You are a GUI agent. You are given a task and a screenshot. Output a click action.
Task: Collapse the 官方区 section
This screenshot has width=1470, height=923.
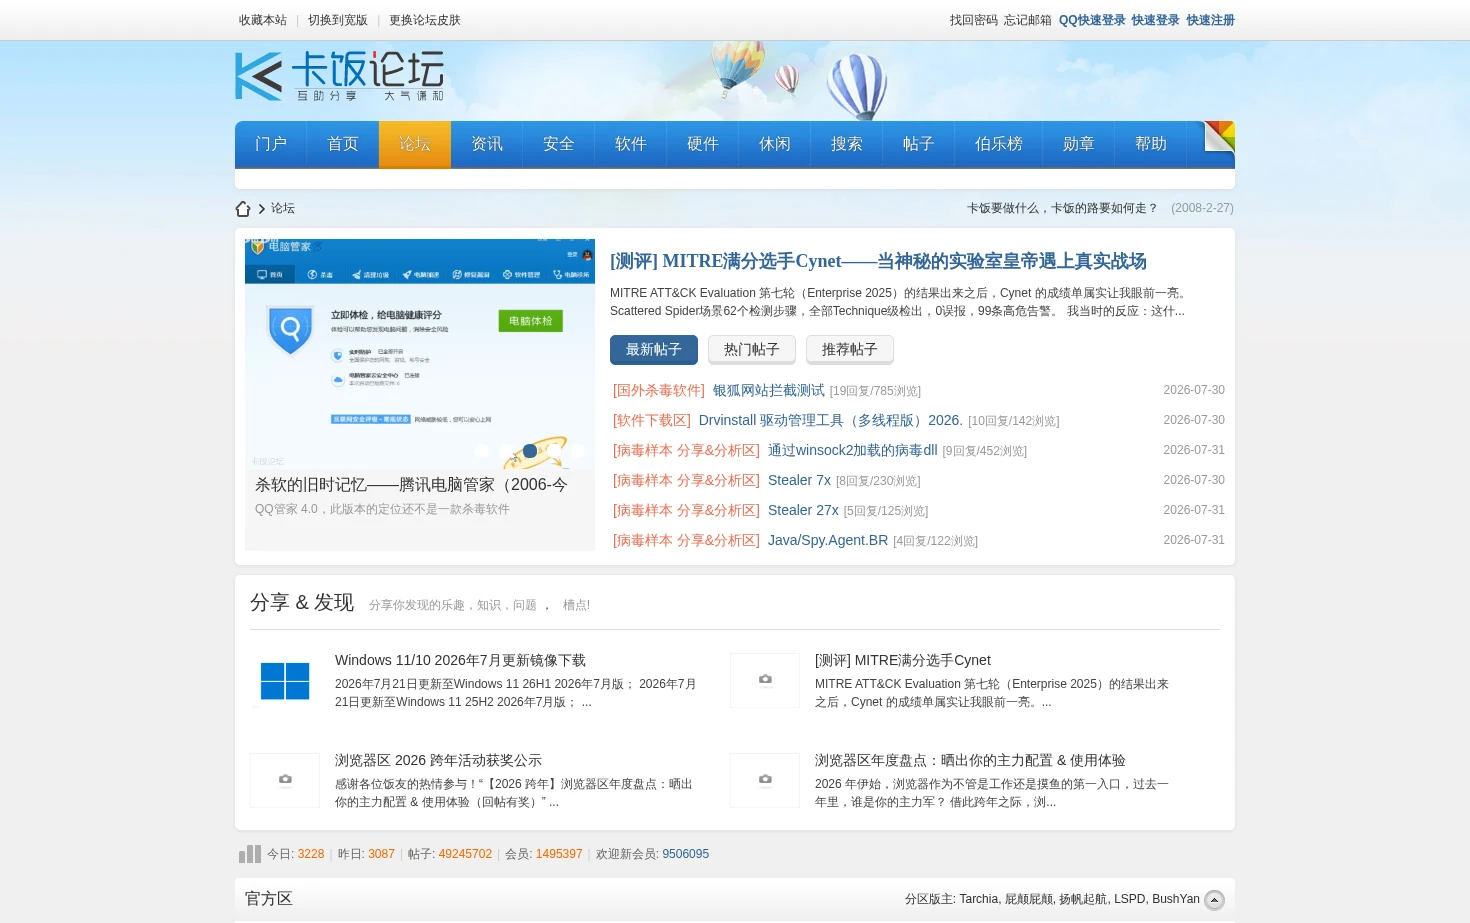(x=1214, y=900)
